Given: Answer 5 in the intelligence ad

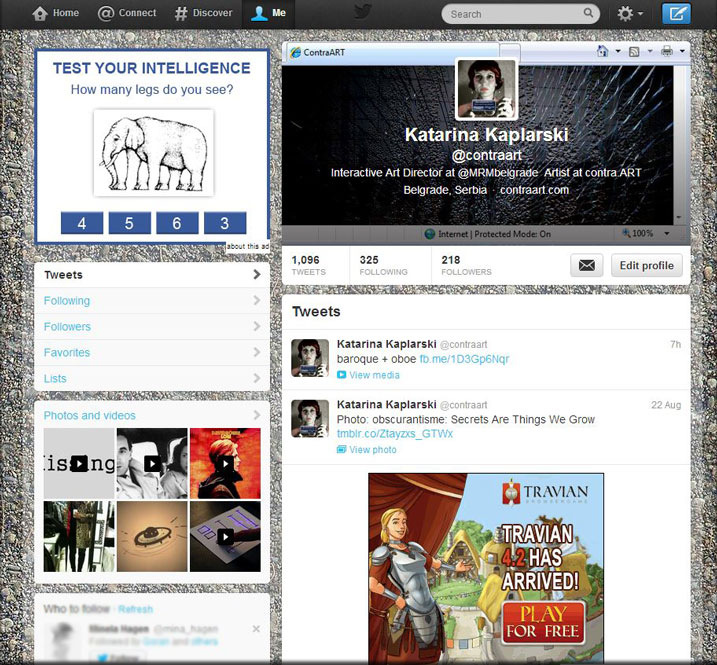Looking at the screenshot, I should click(x=129, y=223).
